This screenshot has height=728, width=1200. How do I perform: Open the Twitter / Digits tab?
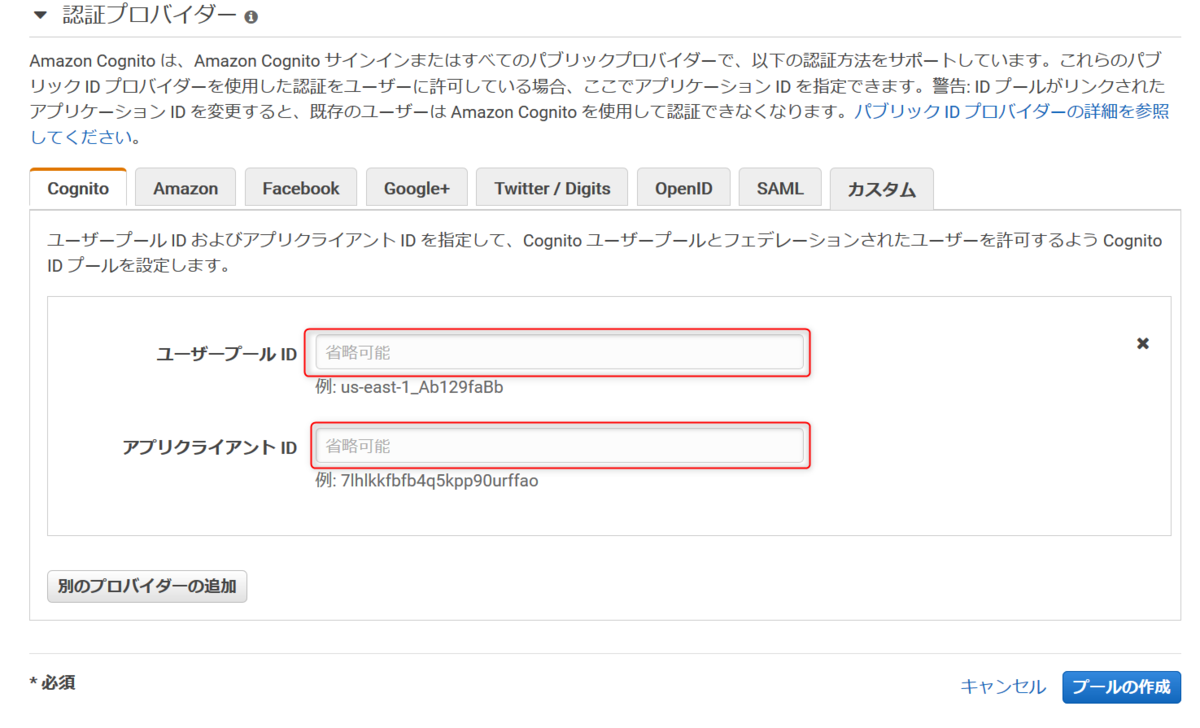point(552,188)
